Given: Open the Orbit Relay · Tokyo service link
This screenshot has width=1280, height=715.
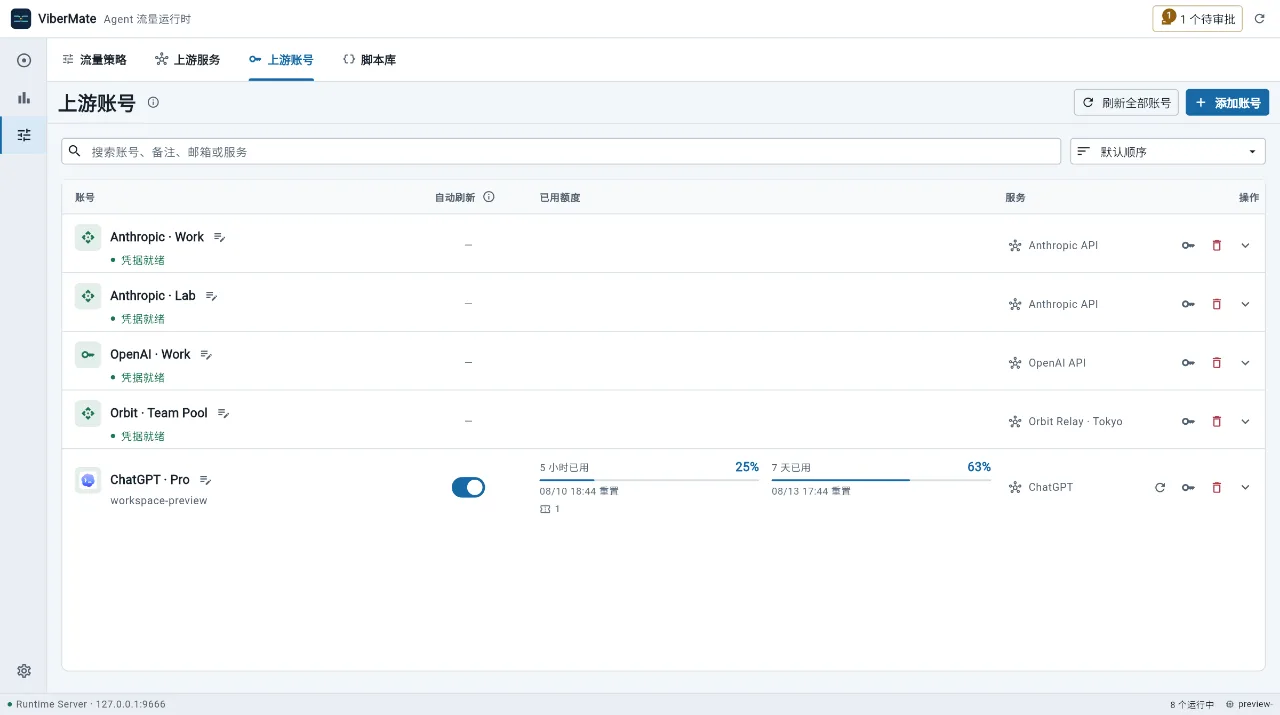Looking at the screenshot, I should (1065, 421).
